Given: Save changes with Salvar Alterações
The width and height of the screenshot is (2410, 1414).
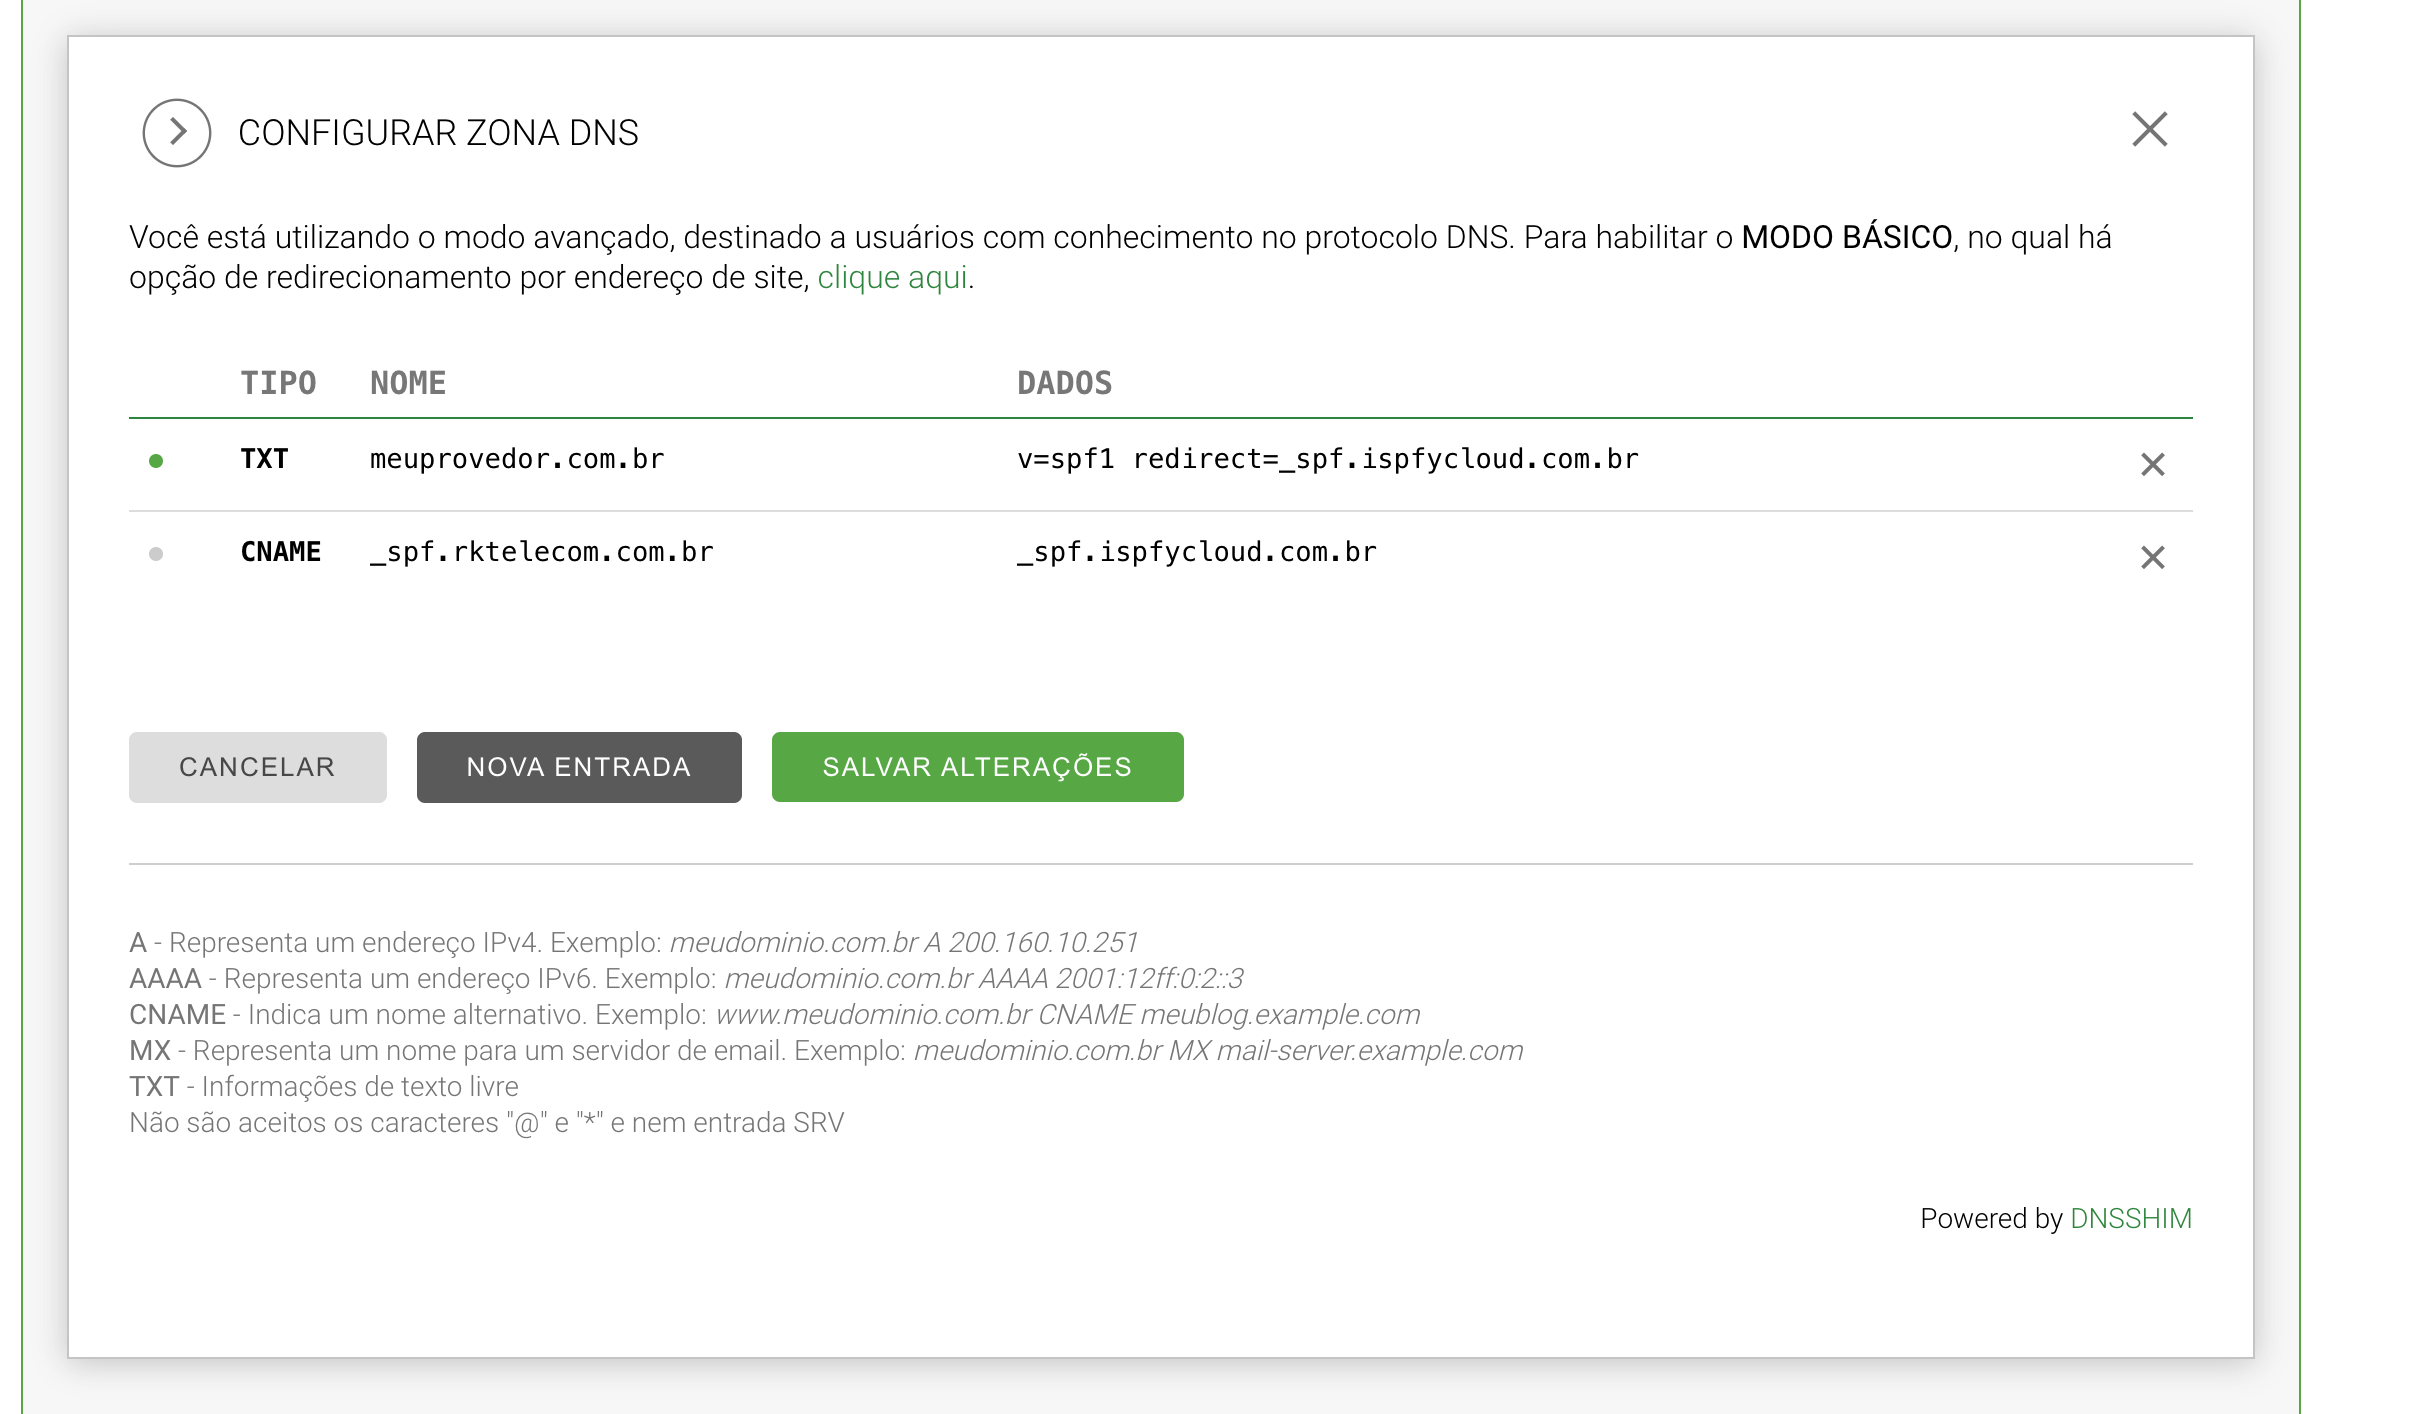Looking at the screenshot, I should point(977,767).
